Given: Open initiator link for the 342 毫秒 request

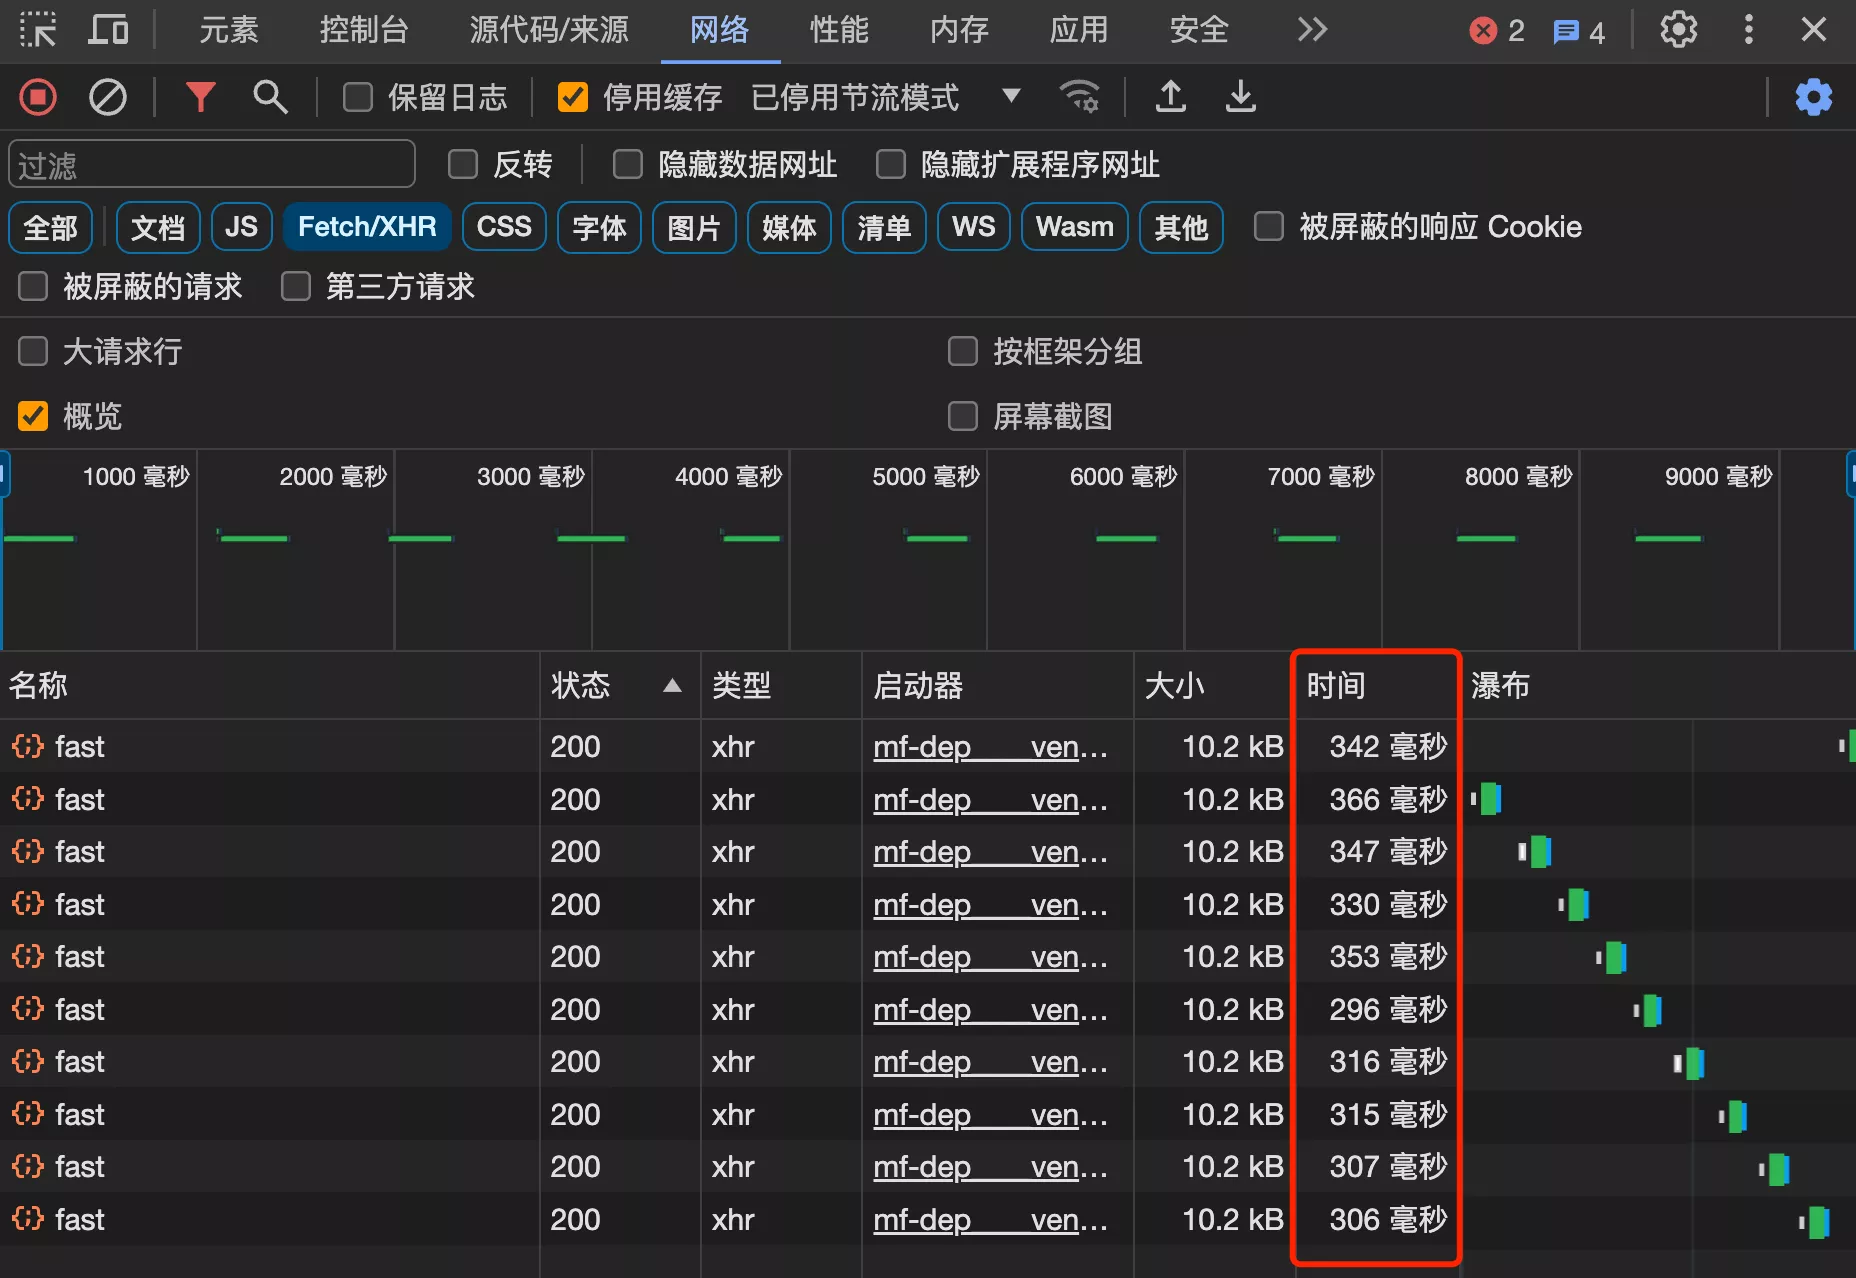Looking at the screenshot, I should tap(990, 747).
